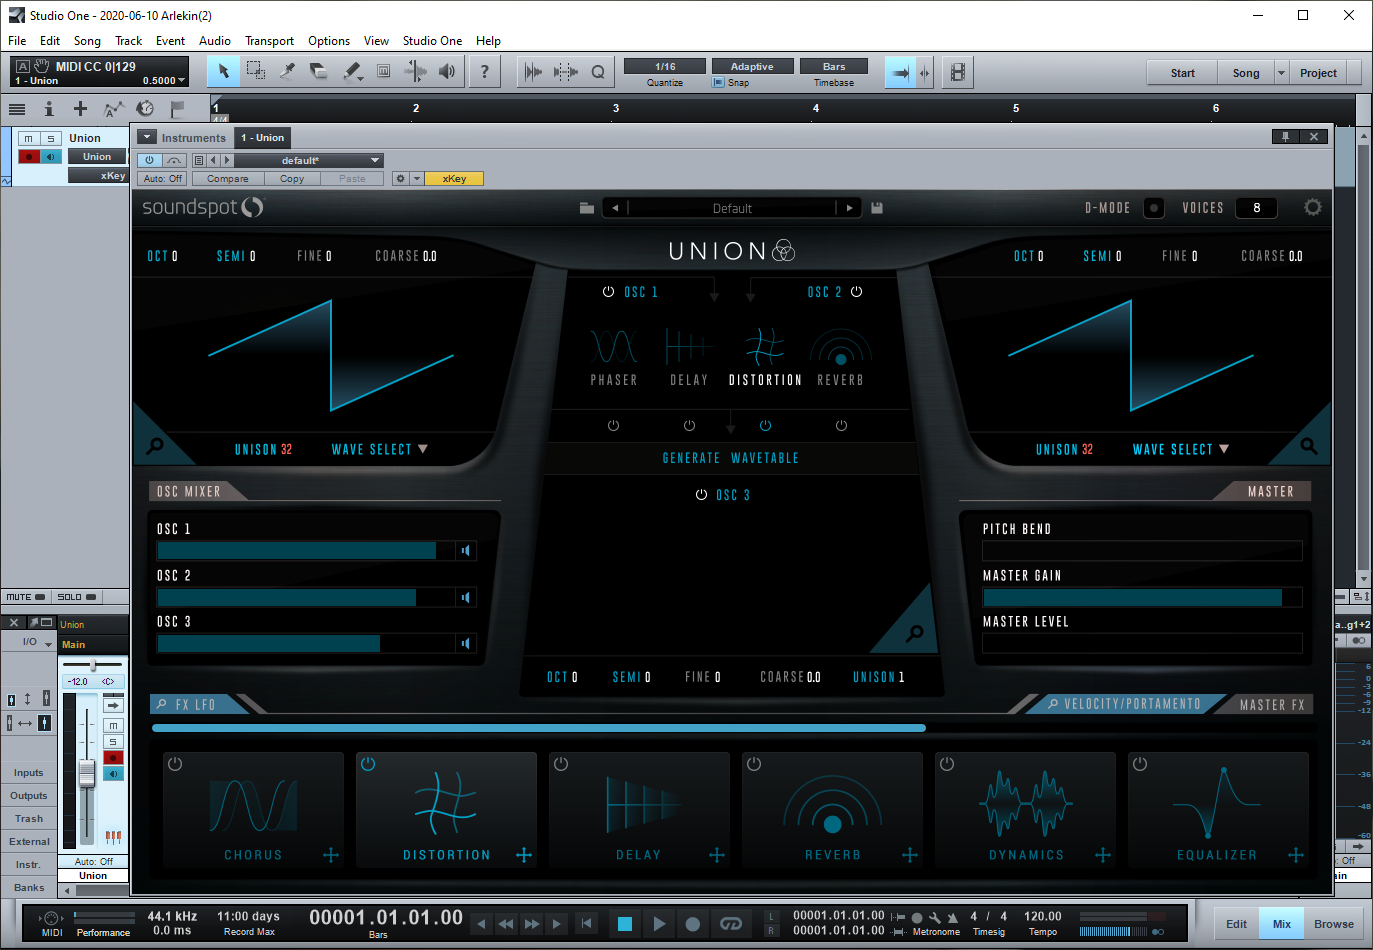Toggle the D-MODE switch
Viewport: 1373px width, 950px height.
[x=1154, y=208]
